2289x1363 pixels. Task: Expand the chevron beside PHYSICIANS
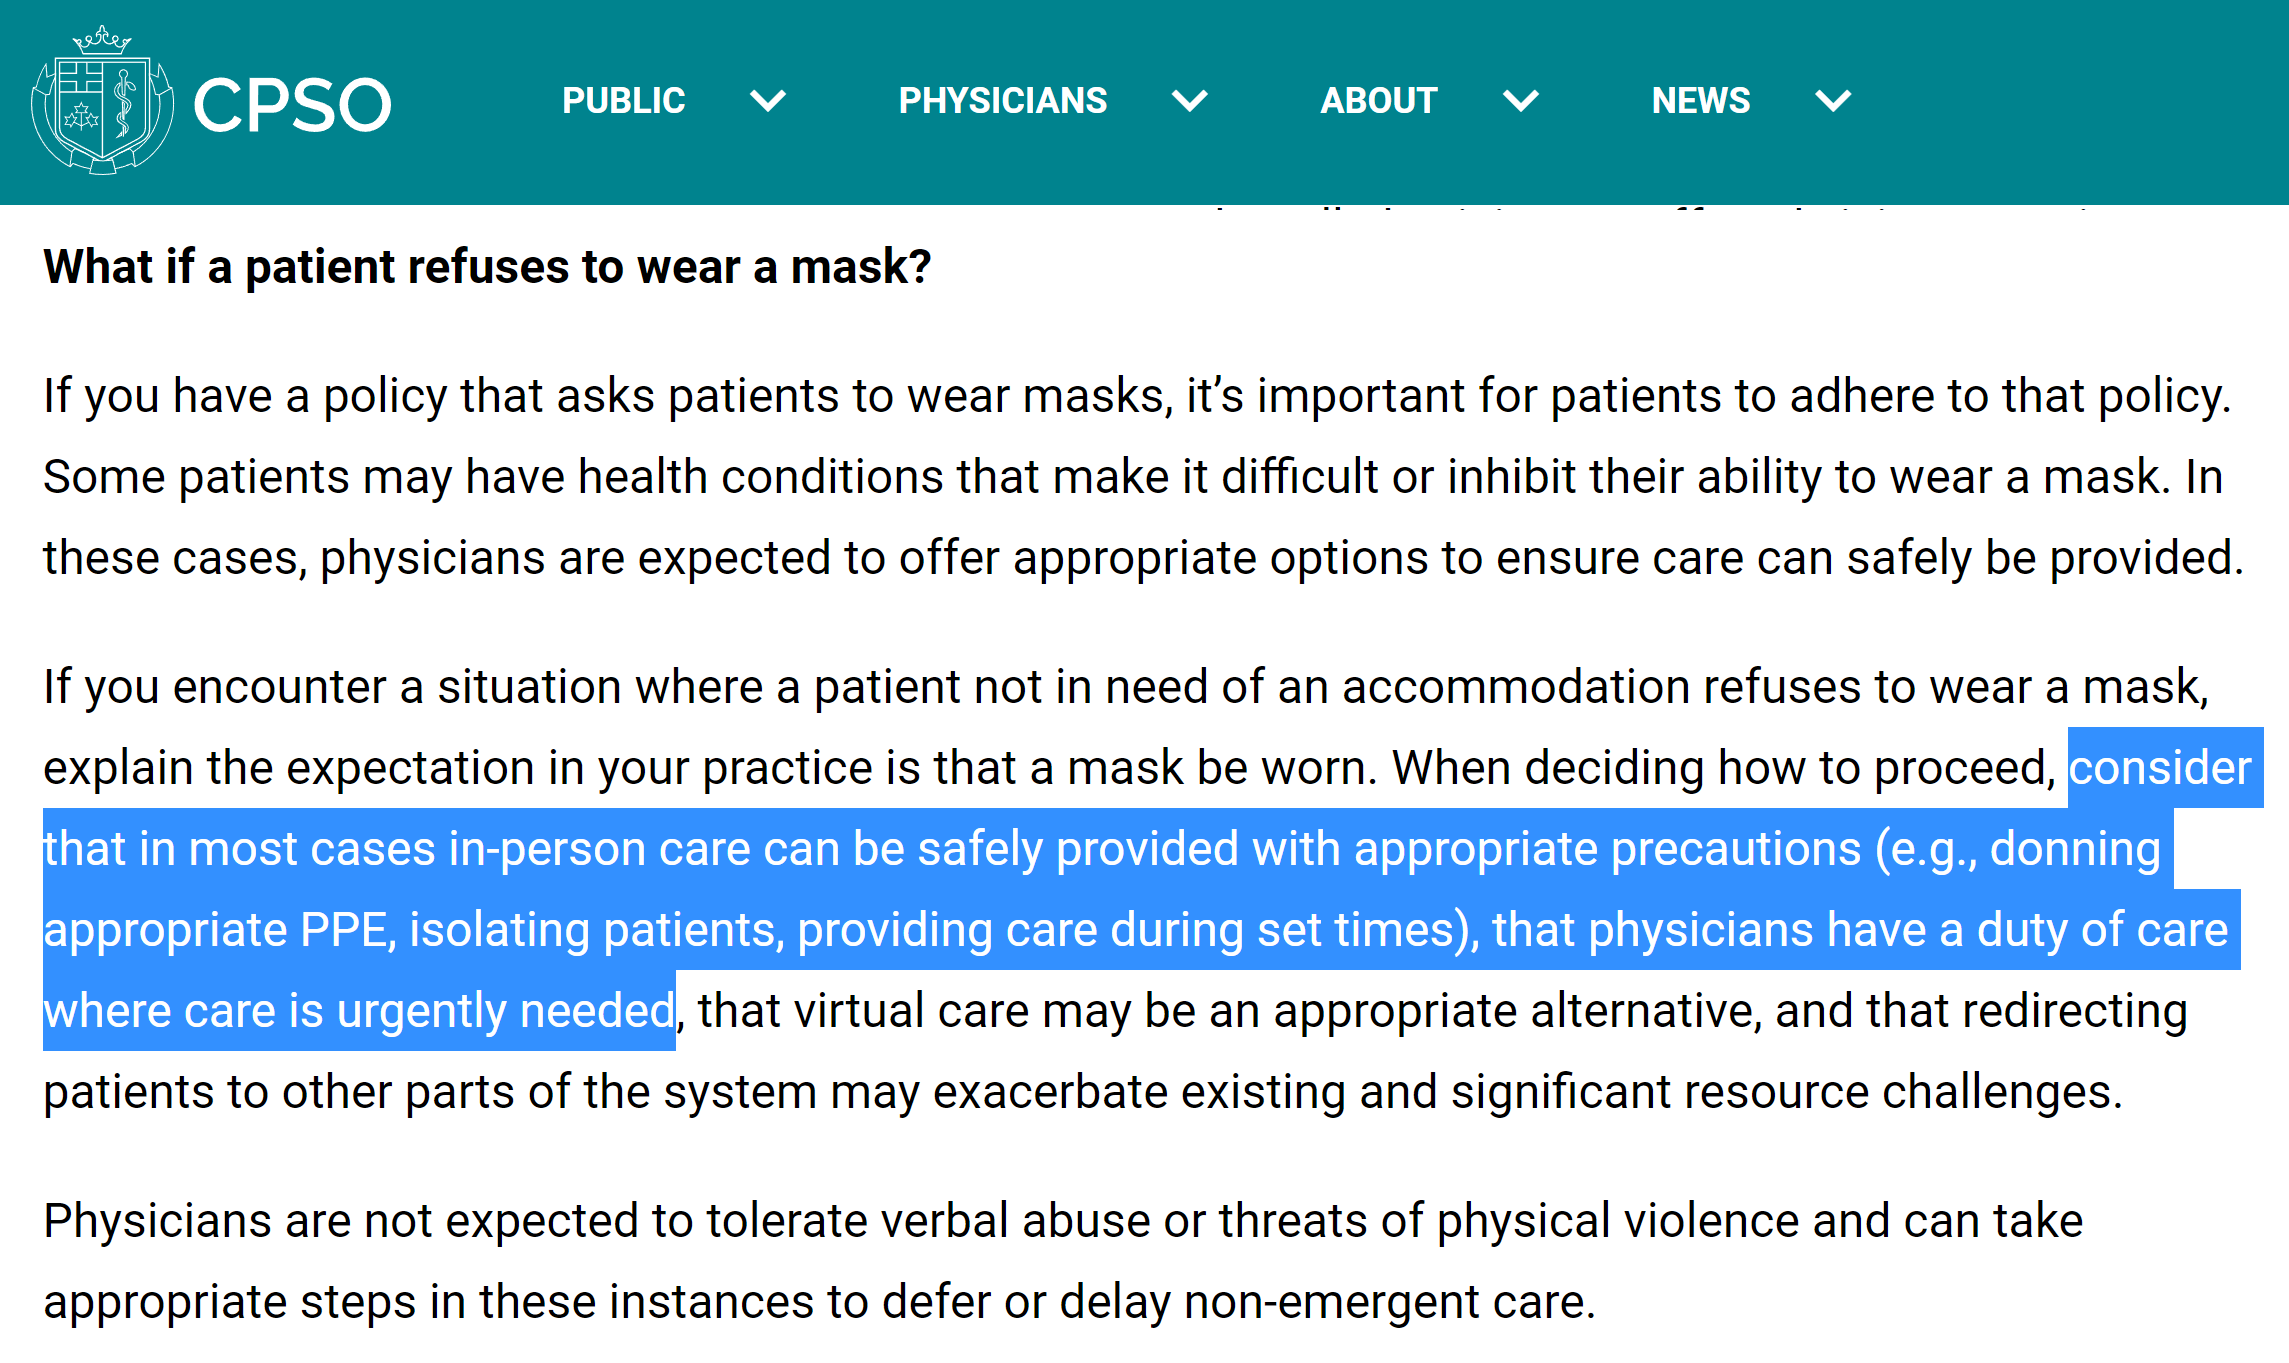pyautogui.click(x=1190, y=101)
